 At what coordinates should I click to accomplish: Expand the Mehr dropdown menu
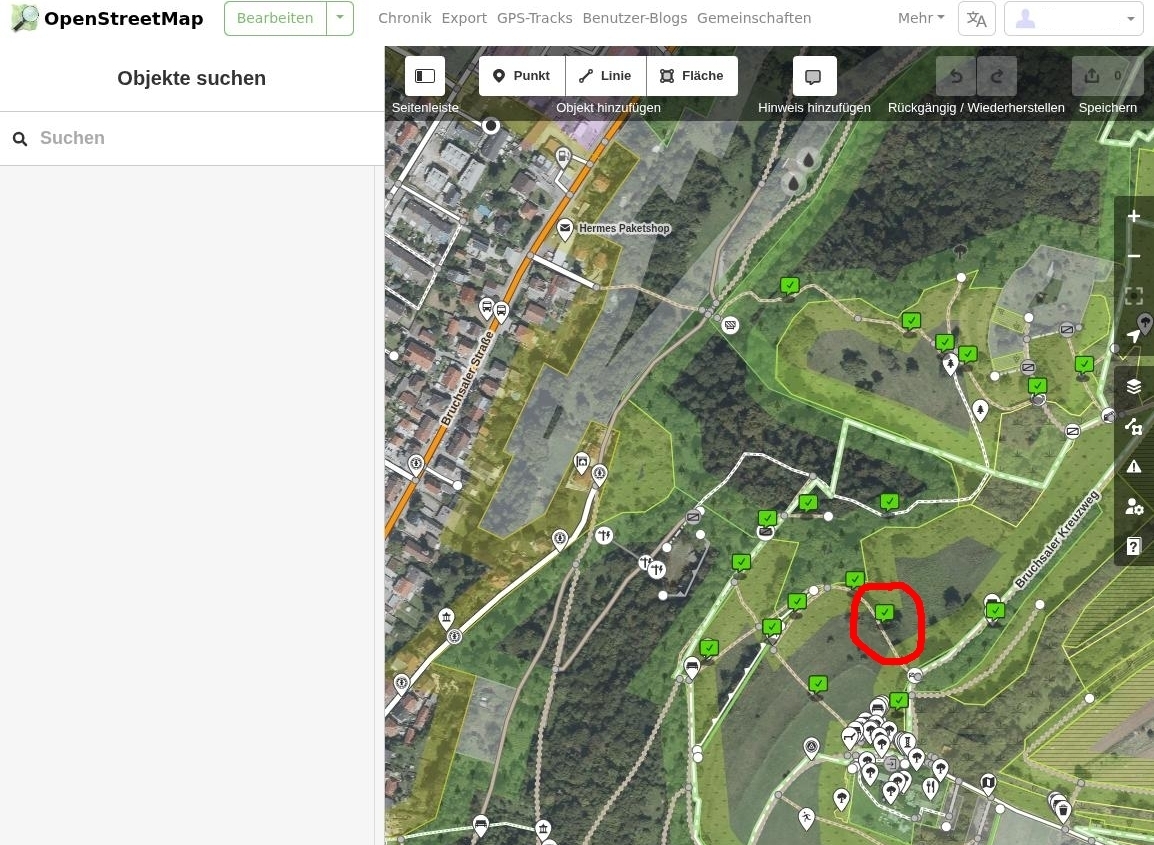pyautogui.click(x=921, y=18)
